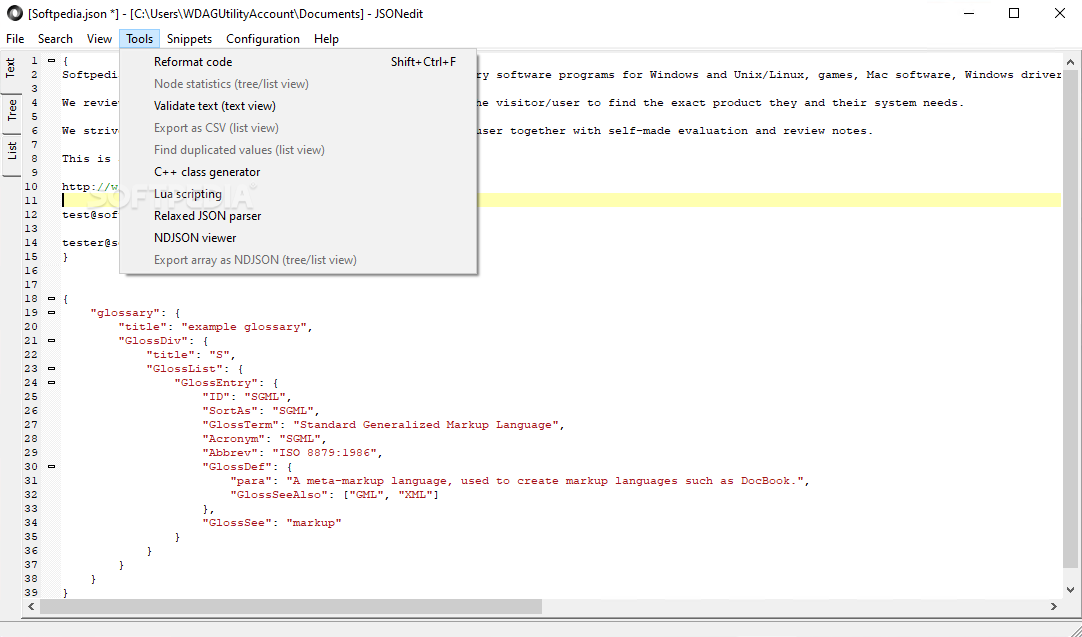This screenshot has width=1082, height=637.
Task: Click the vertical scrollbar down arrow
Action: click(x=1071, y=591)
